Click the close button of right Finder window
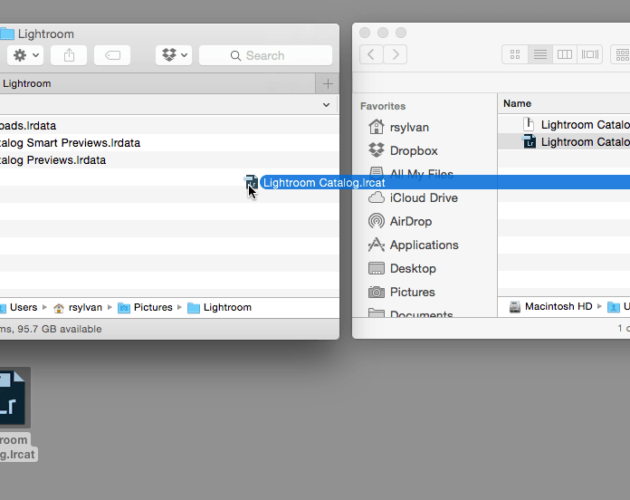The width and height of the screenshot is (630, 500). pyautogui.click(x=365, y=33)
